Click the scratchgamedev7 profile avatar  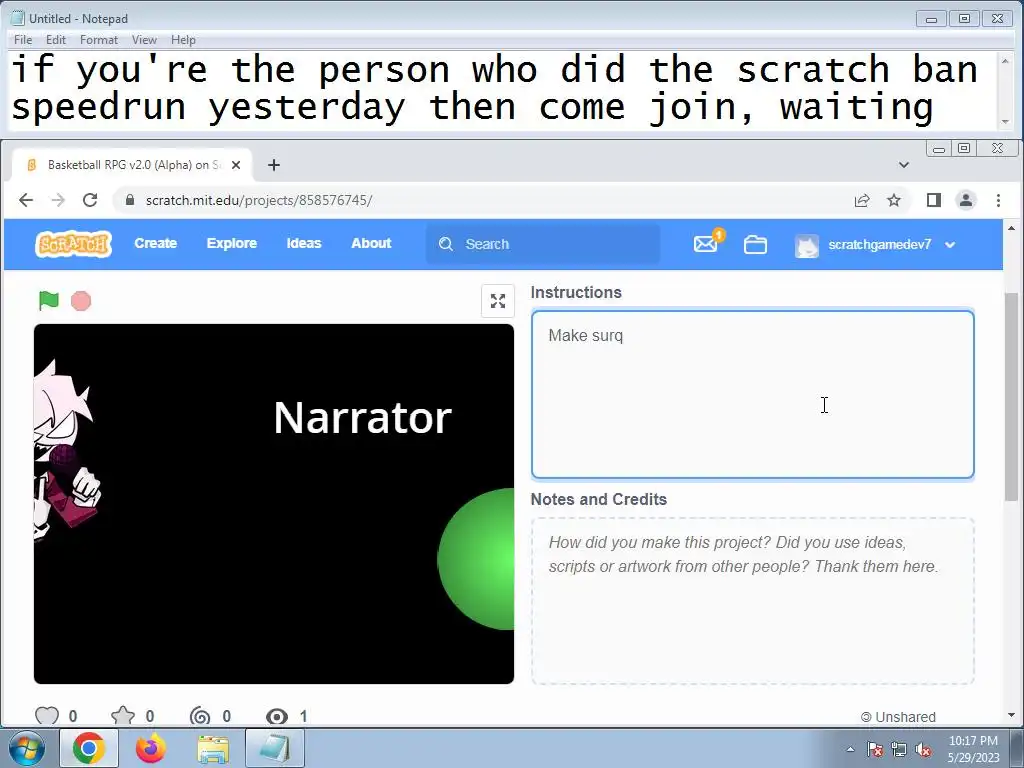coord(807,245)
